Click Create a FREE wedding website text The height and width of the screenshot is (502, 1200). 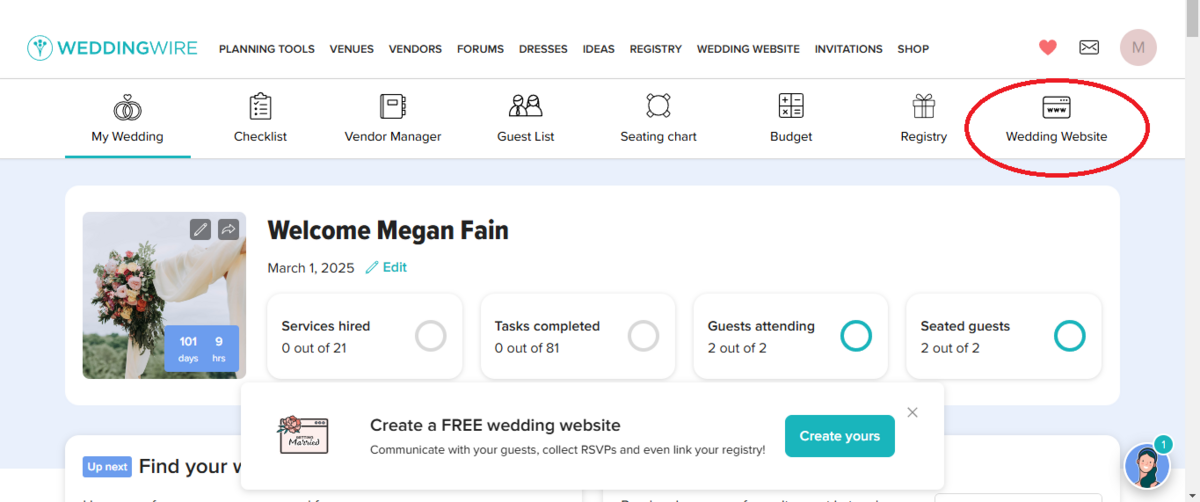[495, 425]
